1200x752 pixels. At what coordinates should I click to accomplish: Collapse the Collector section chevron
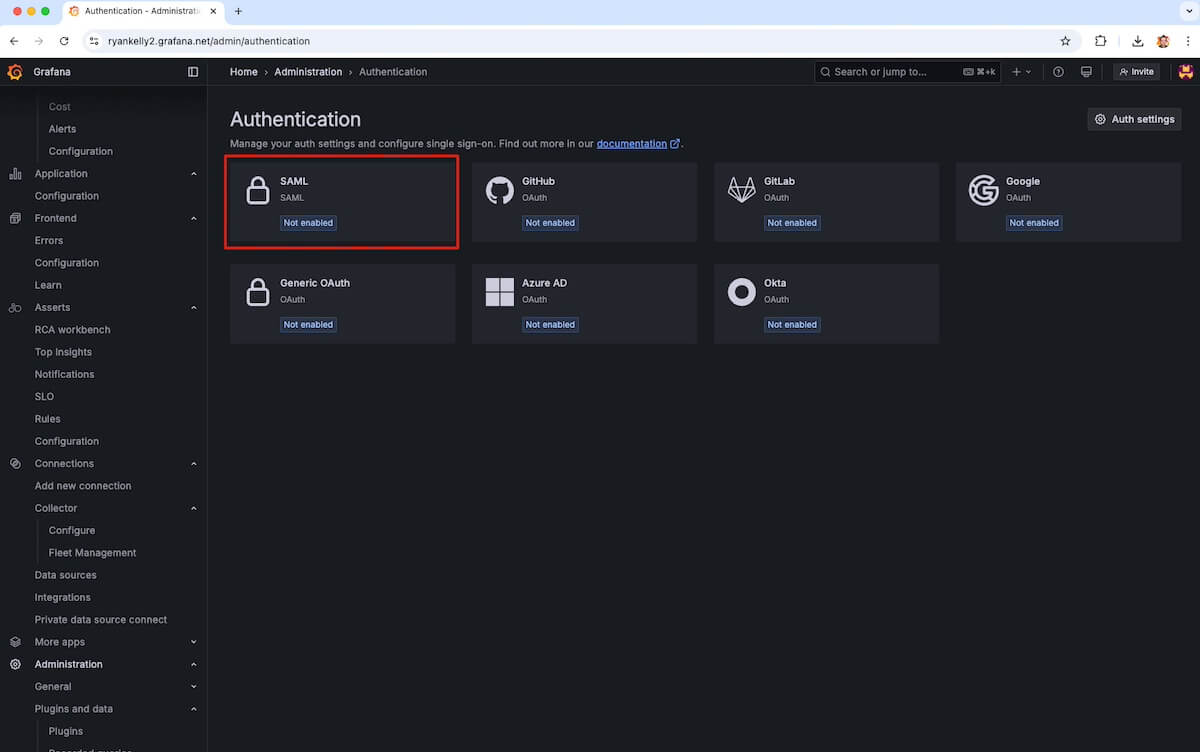click(x=194, y=508)
